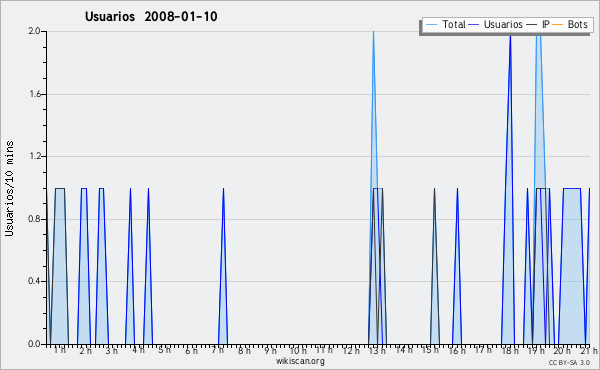Screen dimensions: 600x370
Task: Click the '13 h' x-axis label
Action: (377, 350)
